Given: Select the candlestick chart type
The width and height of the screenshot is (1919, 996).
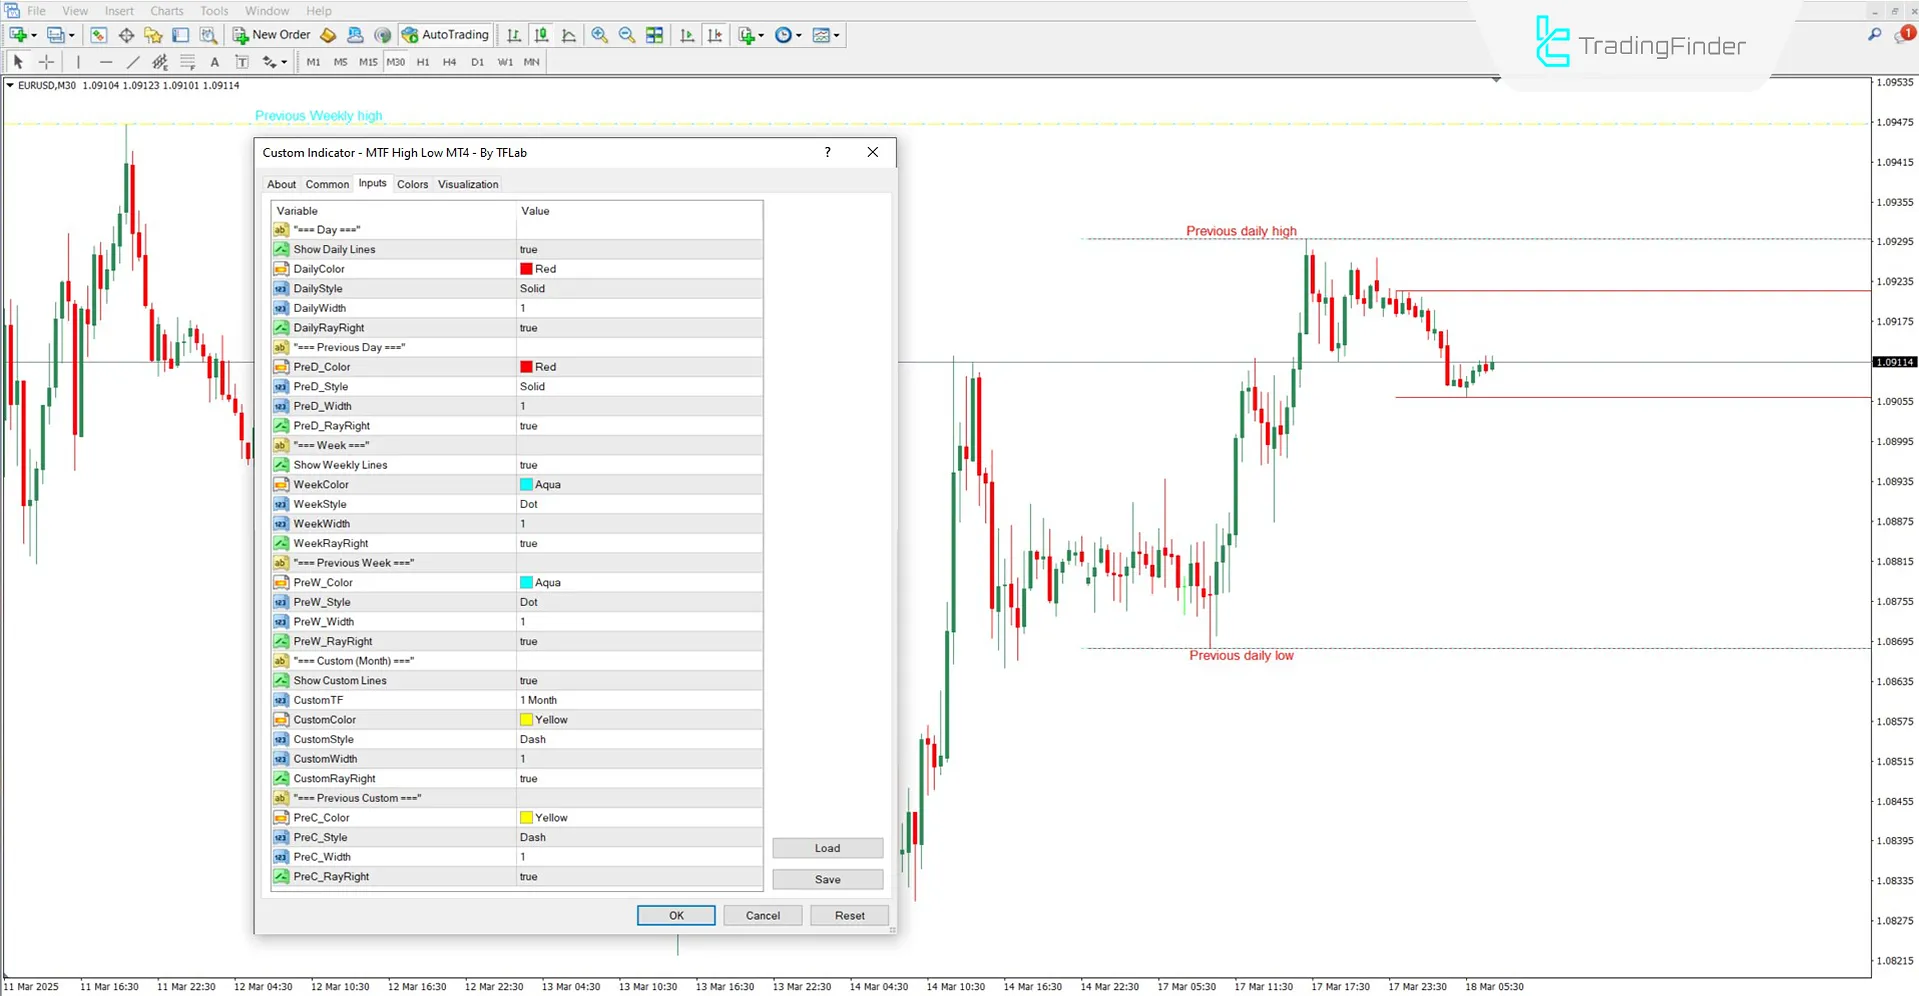Looking at the screenshot, I should click(x=541, y=35).
